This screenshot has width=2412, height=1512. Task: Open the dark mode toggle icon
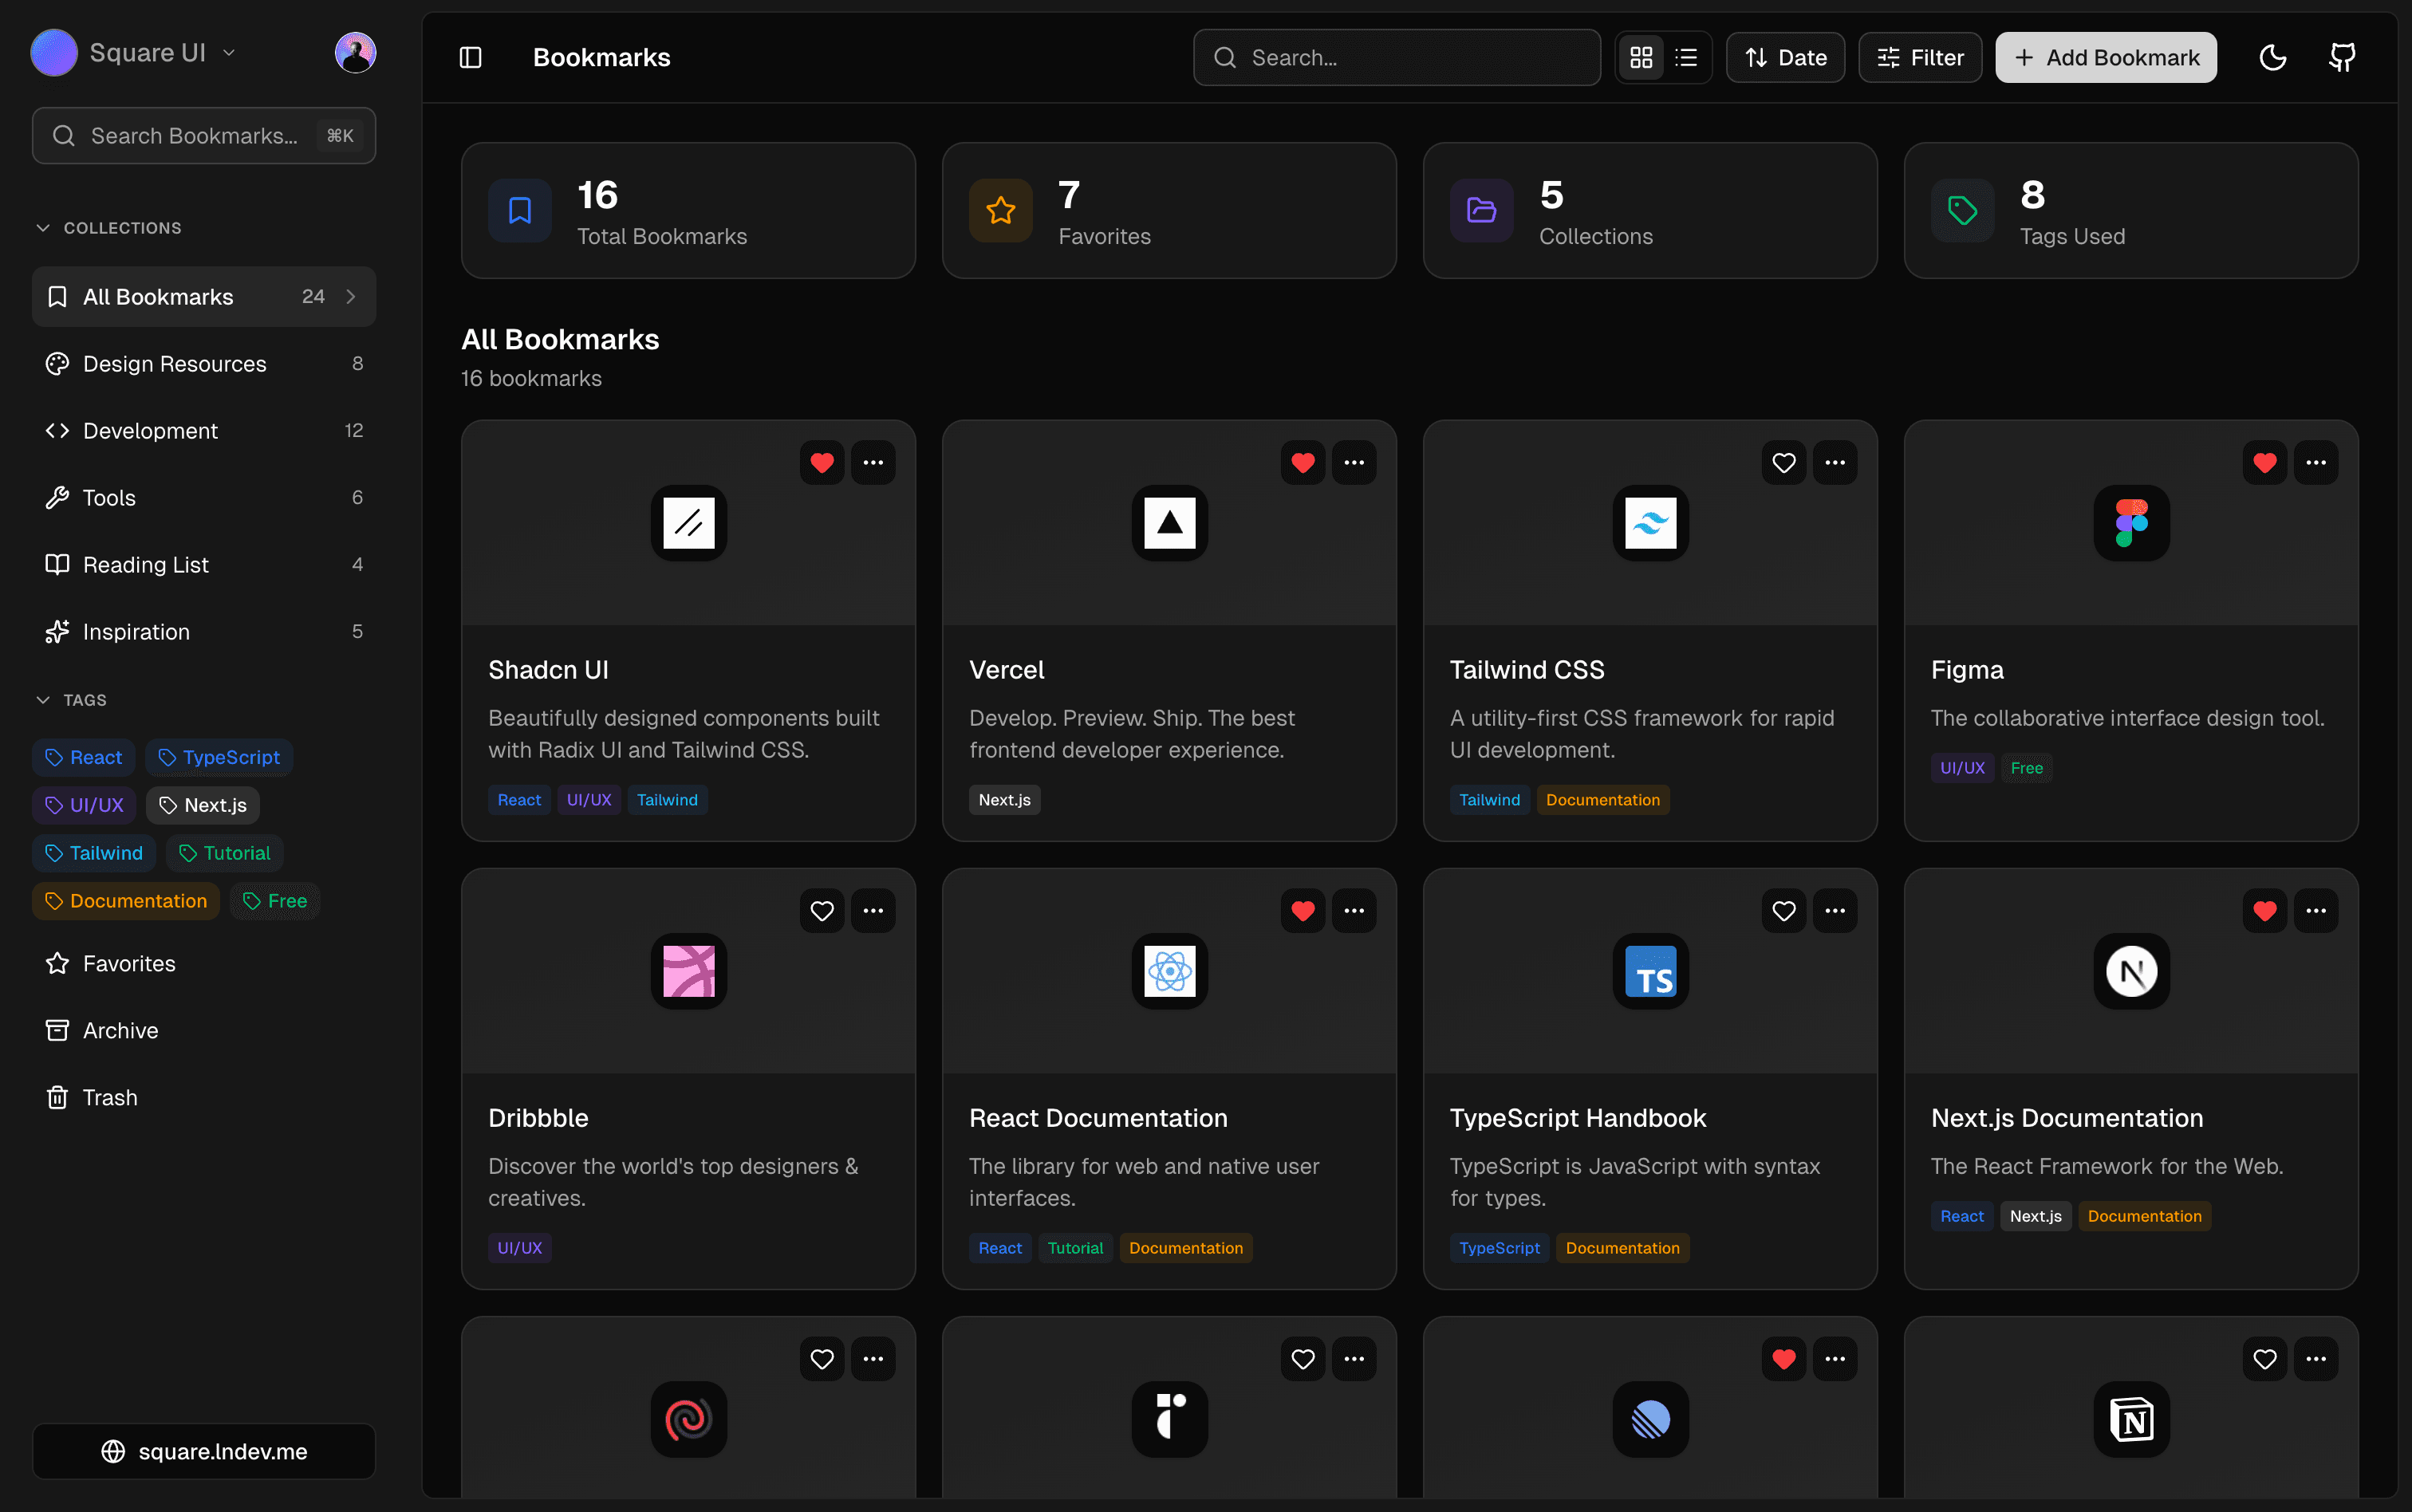click(x=2272, y=57)
